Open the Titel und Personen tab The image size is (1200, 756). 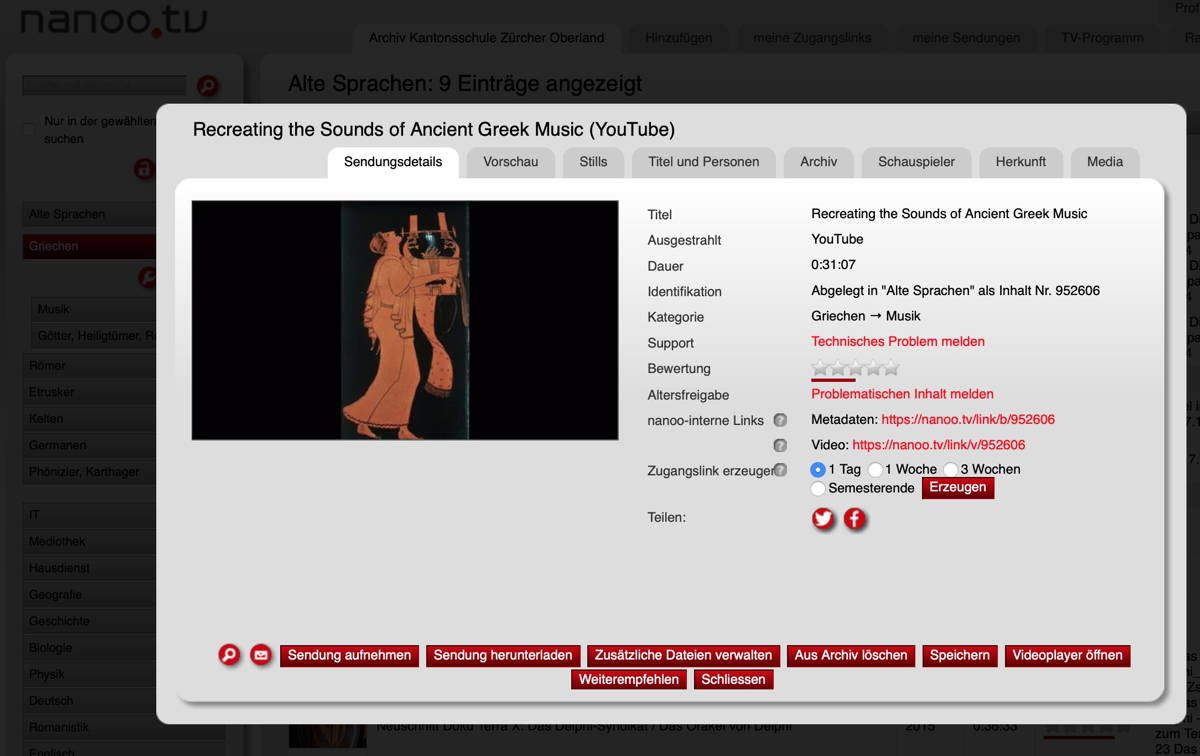703,162
